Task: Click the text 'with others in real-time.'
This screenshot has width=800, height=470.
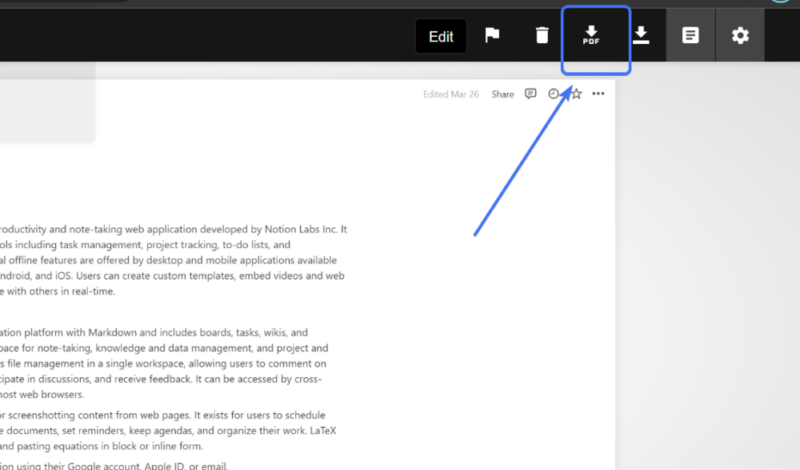Action: tap(61, 291)
